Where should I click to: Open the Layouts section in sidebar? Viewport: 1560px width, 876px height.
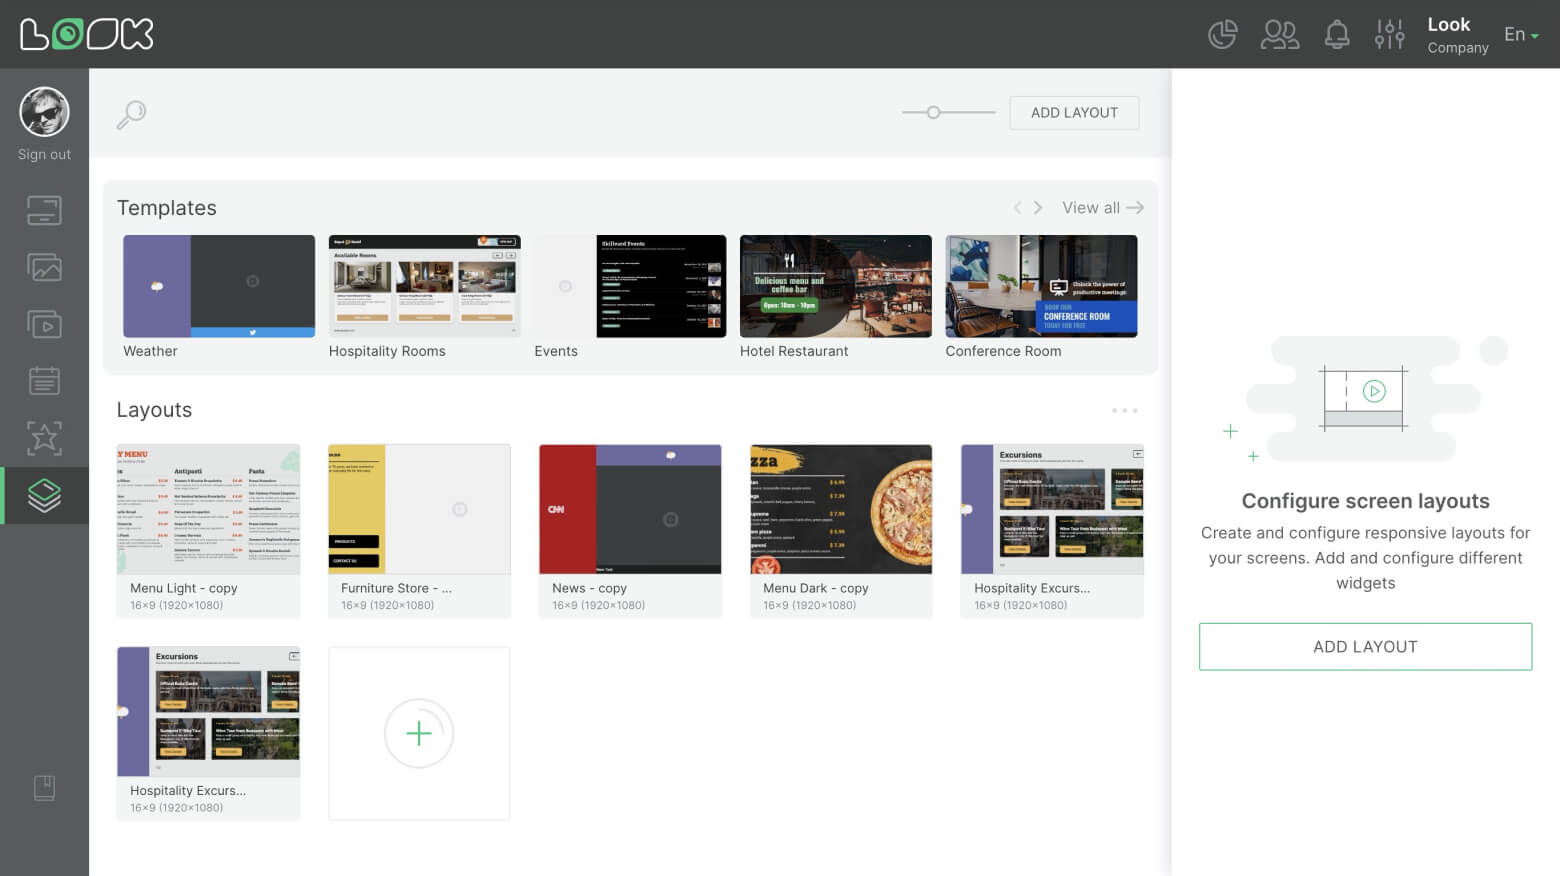pyautogui.click(x=44, y=495)
